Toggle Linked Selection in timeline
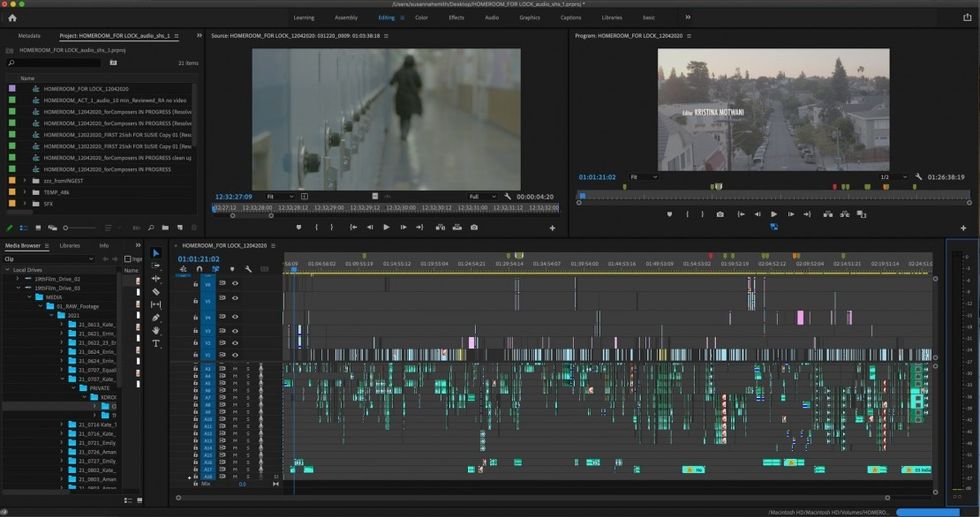 click(x=216, y=269)
